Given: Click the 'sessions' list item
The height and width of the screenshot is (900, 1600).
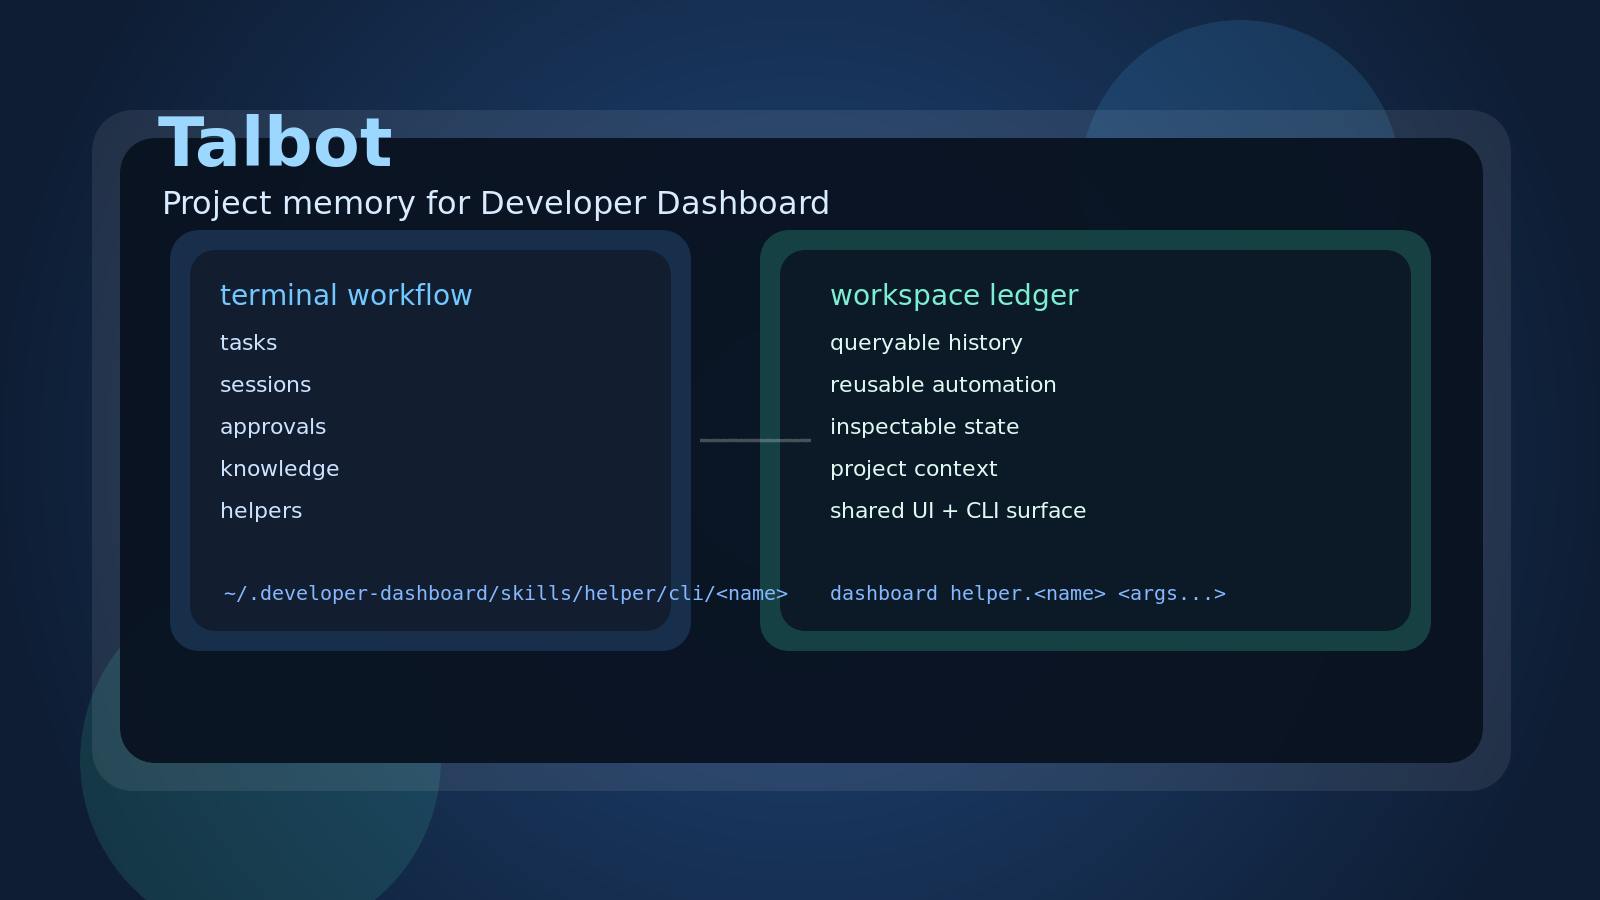Looking at the screenshot, I should pos(265,385).
